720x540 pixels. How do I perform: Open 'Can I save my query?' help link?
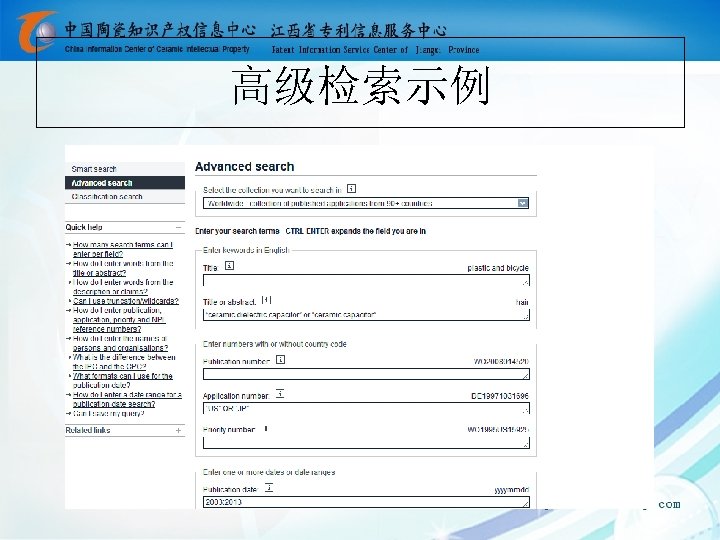click(x=108, y=414)
